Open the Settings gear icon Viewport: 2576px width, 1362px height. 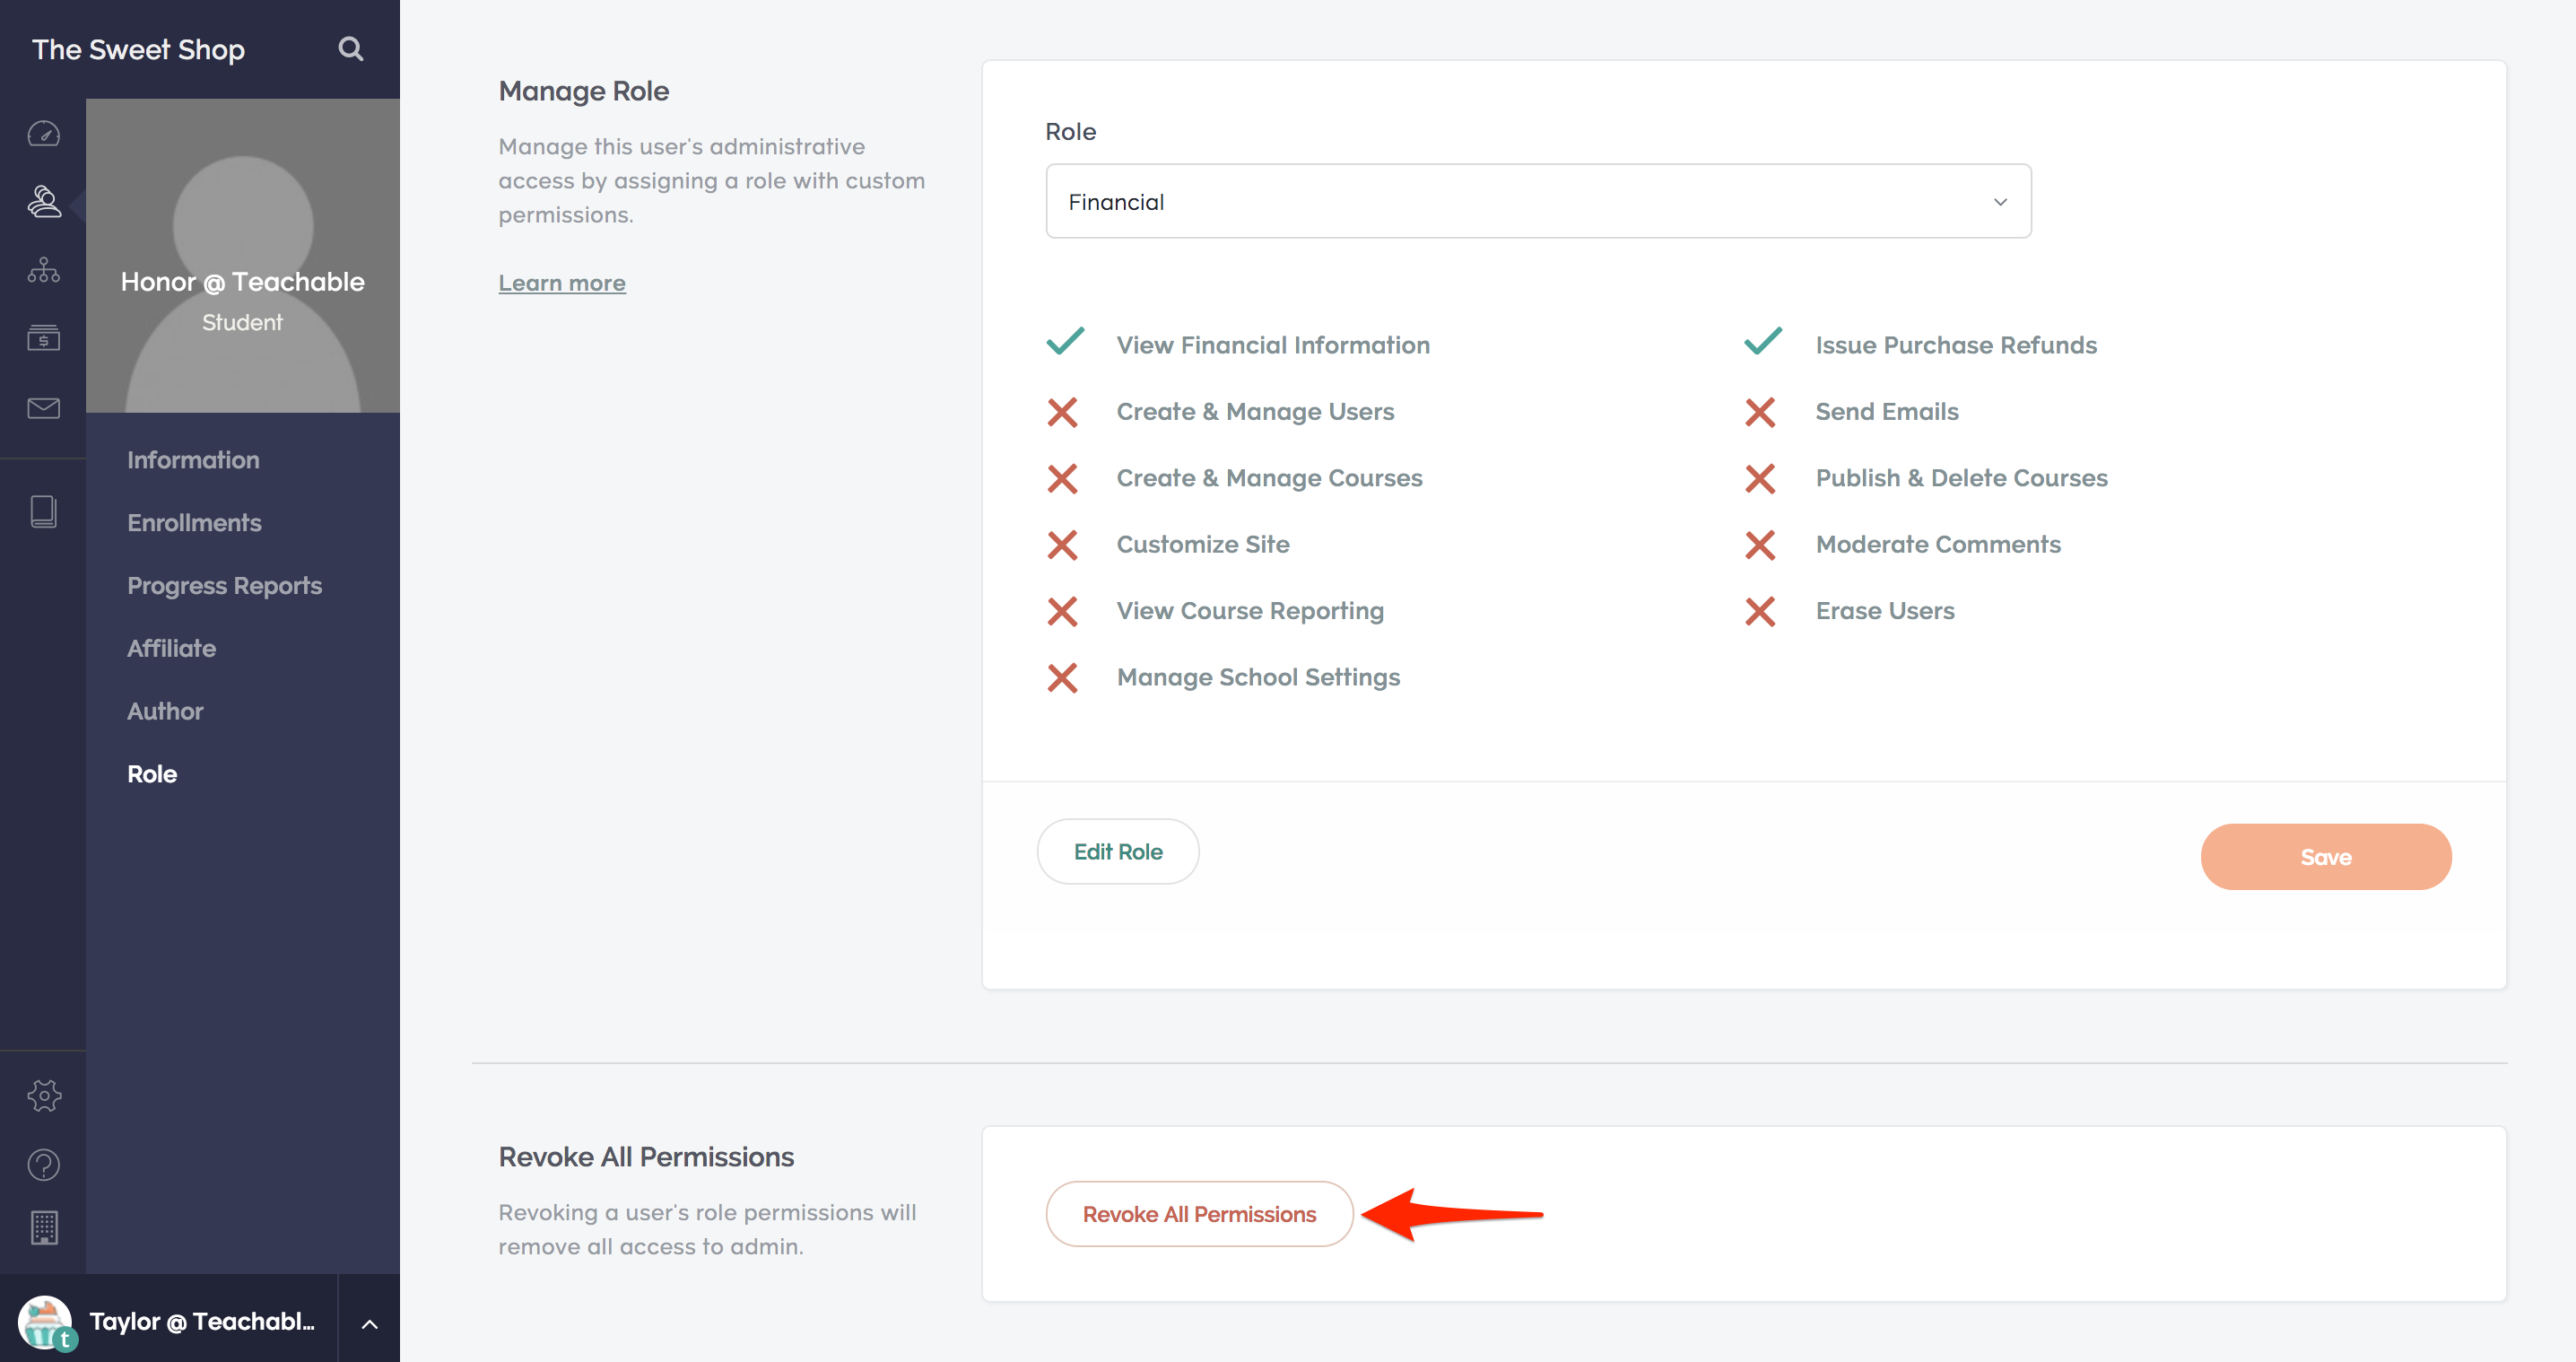tap(43, 1096)
